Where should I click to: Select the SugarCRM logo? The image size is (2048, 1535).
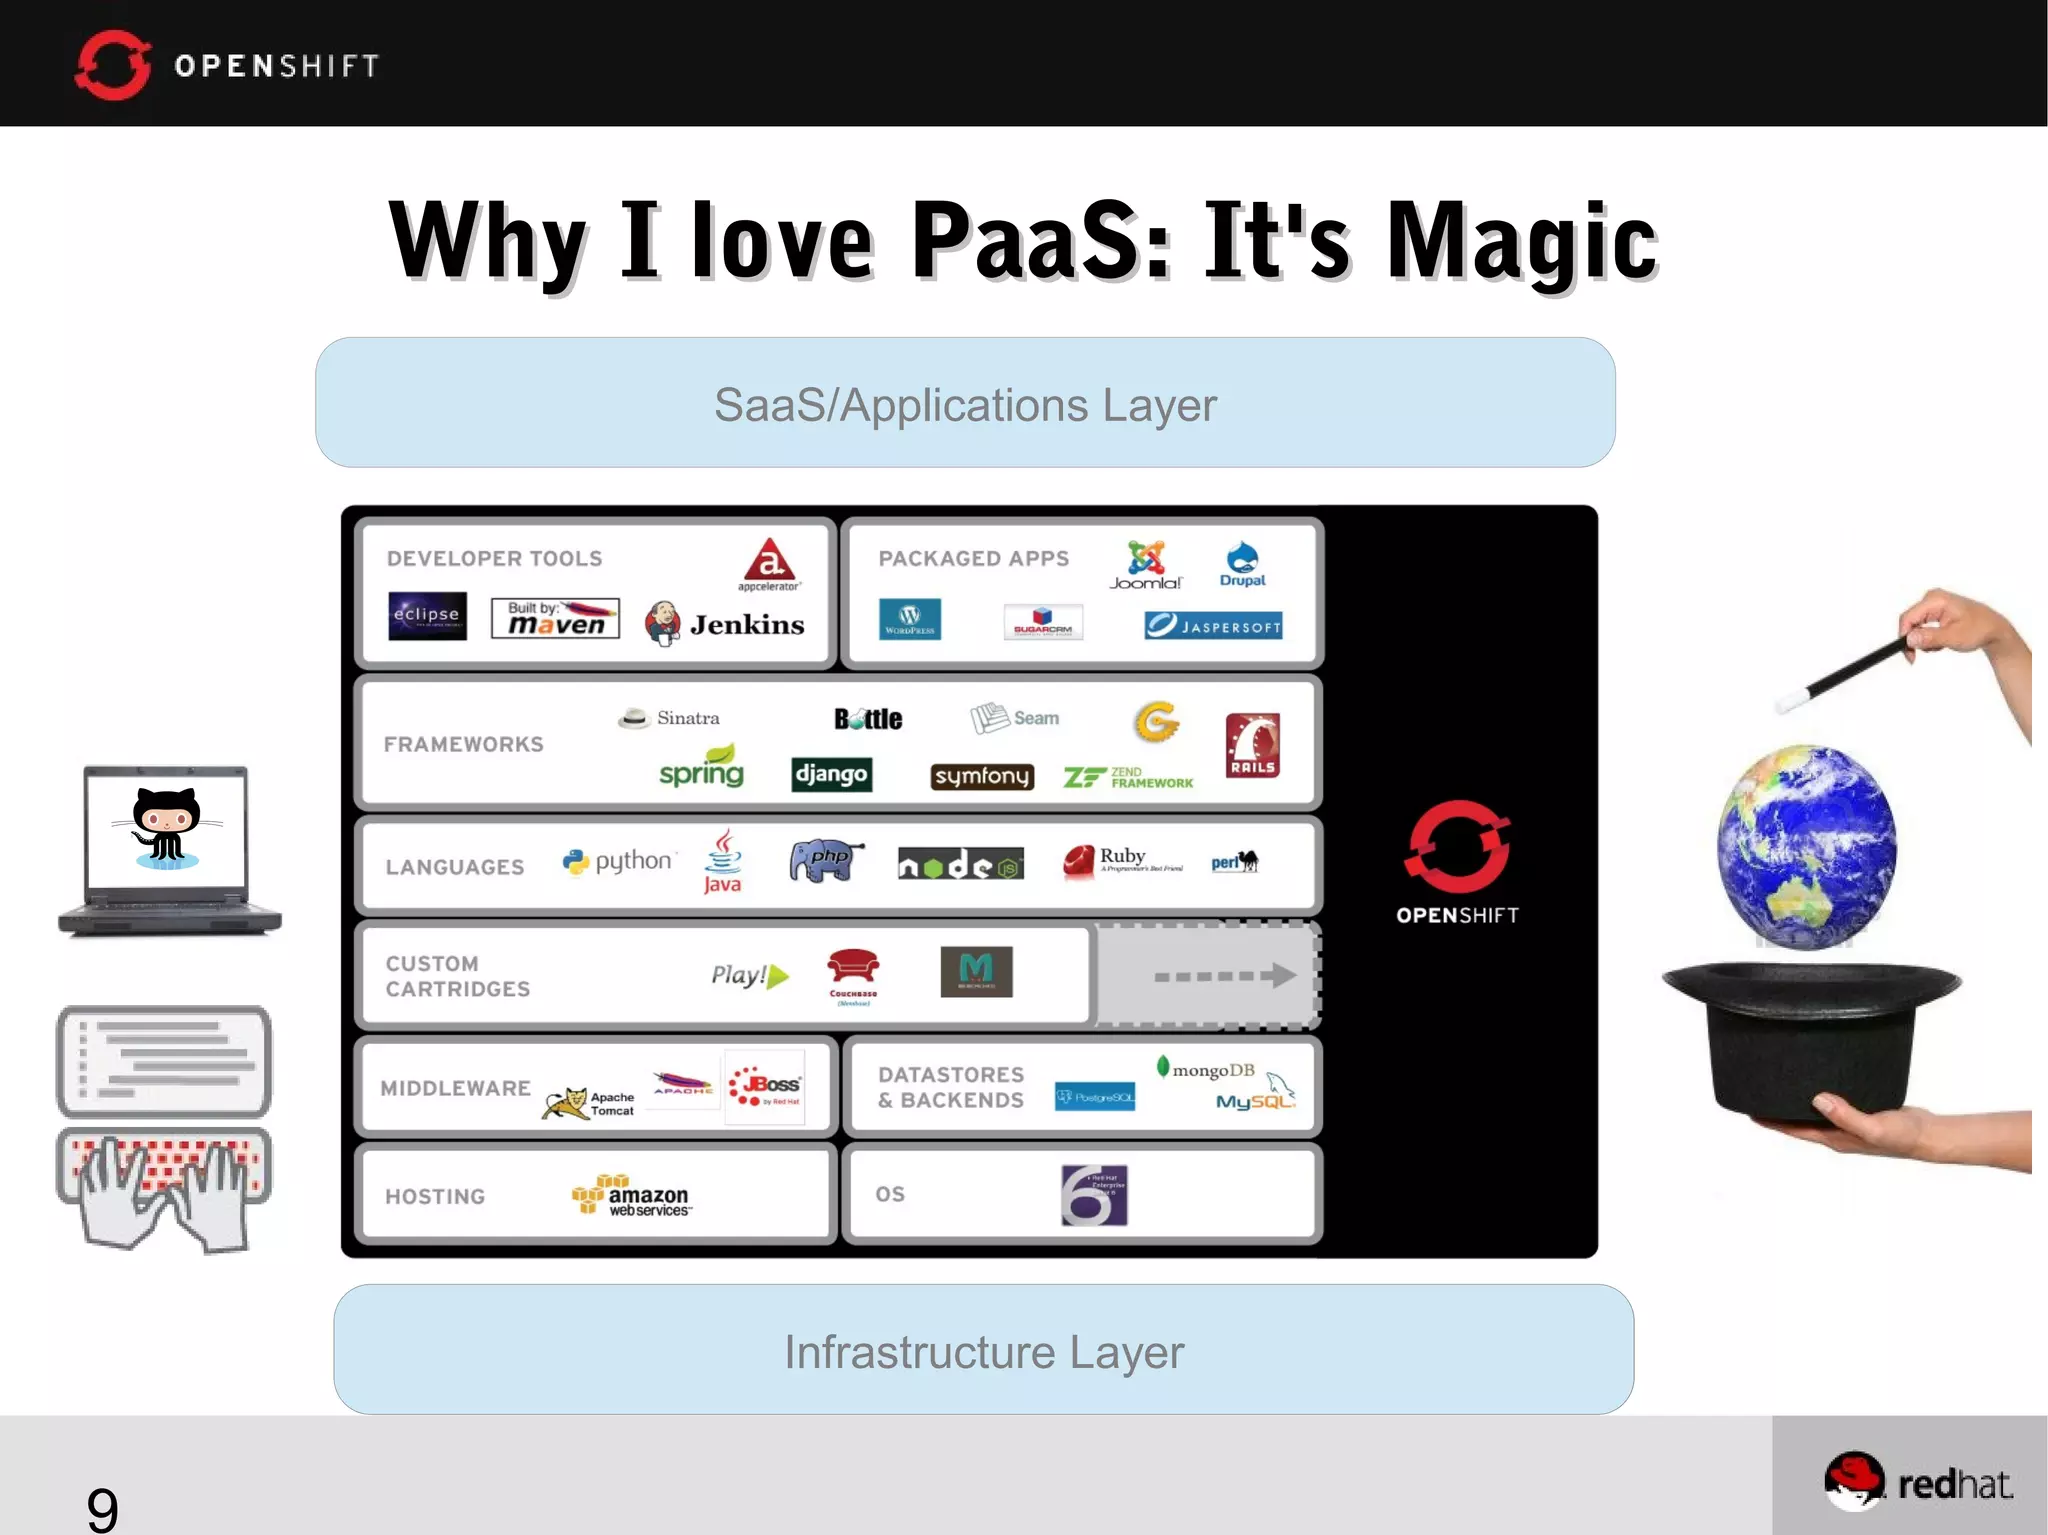[1043, 621]
